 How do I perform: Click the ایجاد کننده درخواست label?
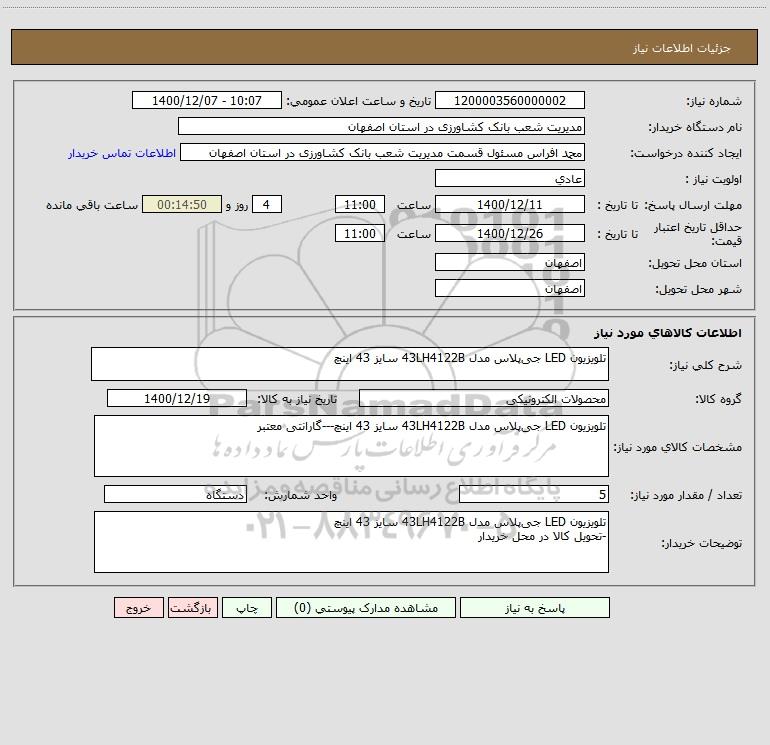[686, 153]
